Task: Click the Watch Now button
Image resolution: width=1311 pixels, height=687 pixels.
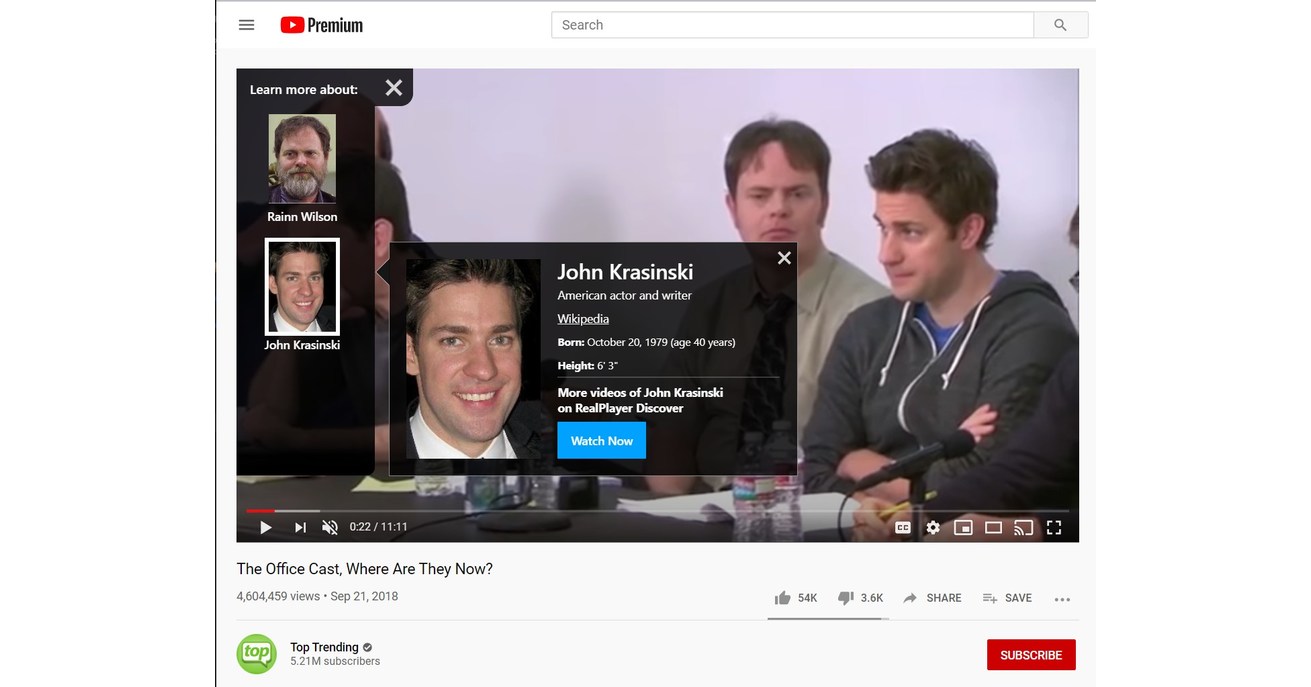Action: pos(602,441)
